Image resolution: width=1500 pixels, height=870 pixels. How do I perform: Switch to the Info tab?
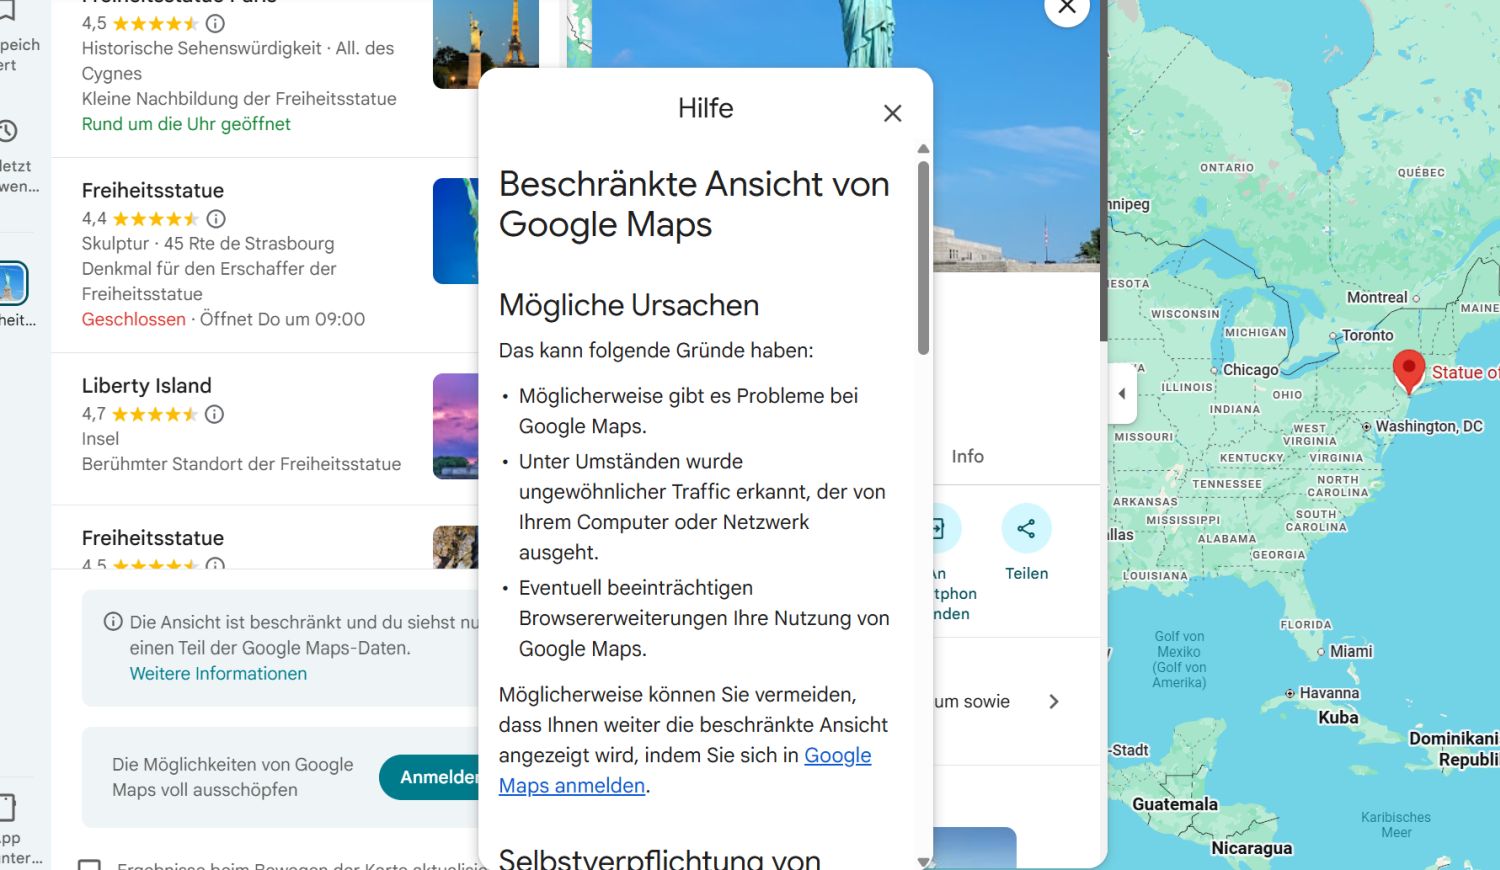(x=967, y=456)
